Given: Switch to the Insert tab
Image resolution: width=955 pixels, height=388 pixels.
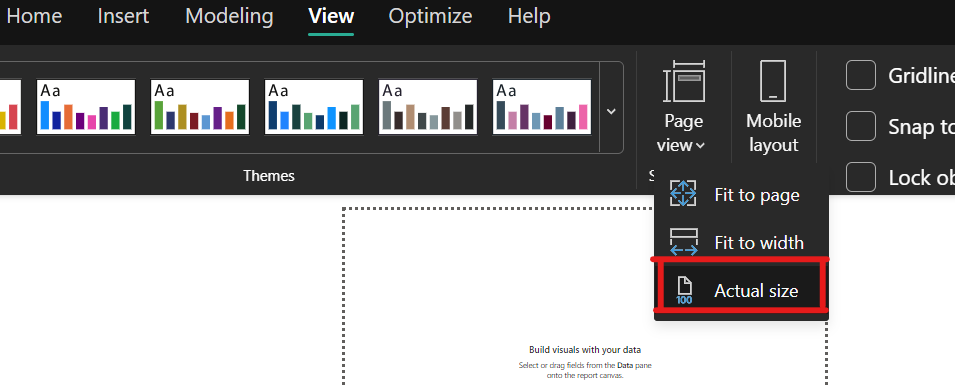Looking at the screenshot, I should (x=123, y=16).
